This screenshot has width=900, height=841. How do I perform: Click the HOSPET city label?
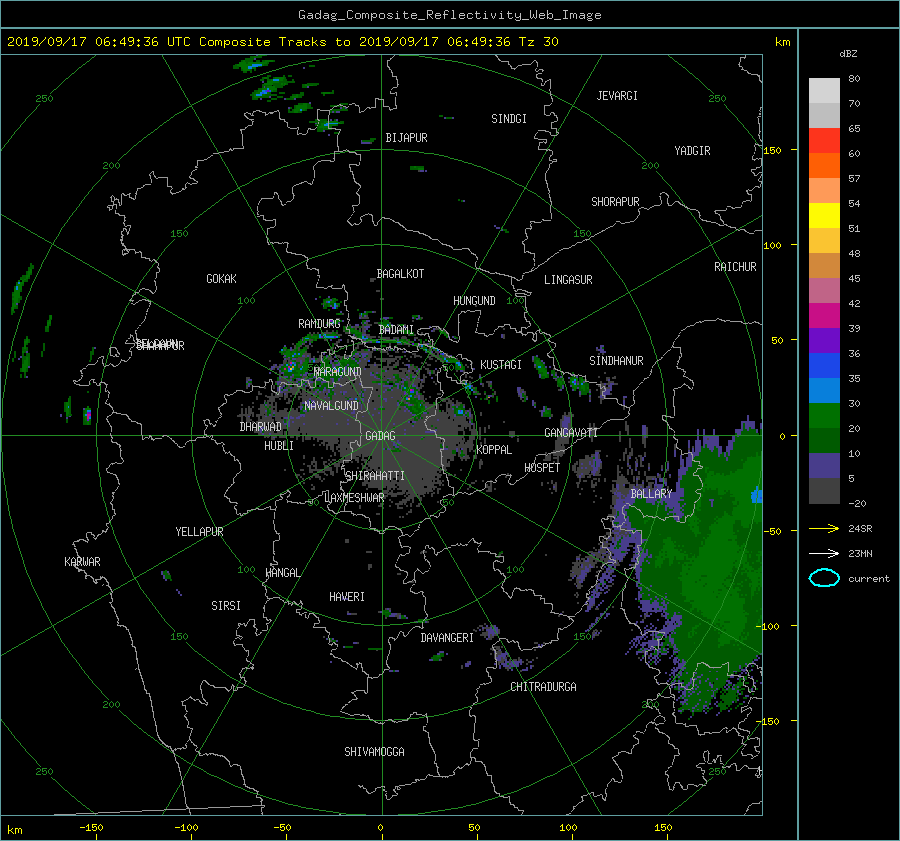[542, 468]
